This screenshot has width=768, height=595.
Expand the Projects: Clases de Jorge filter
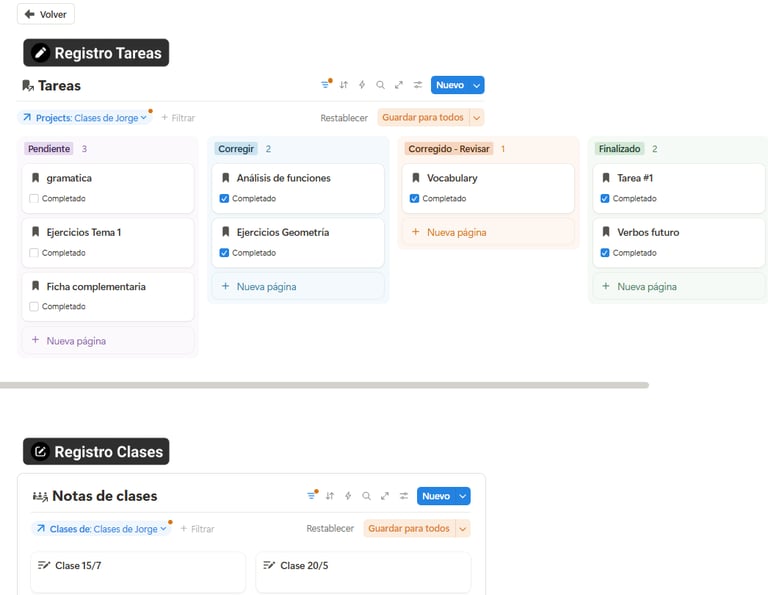[85, 118]
